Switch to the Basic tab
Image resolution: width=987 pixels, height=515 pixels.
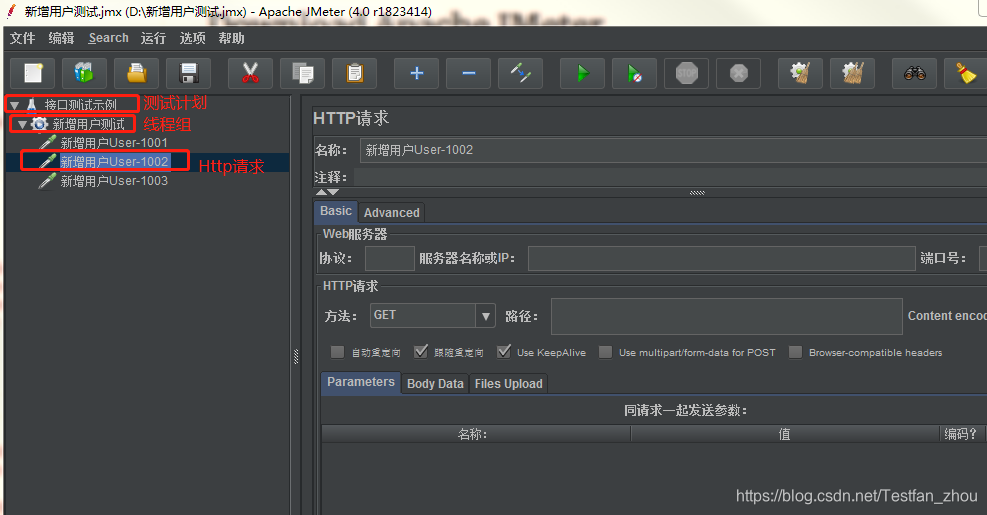click(336, 212)
